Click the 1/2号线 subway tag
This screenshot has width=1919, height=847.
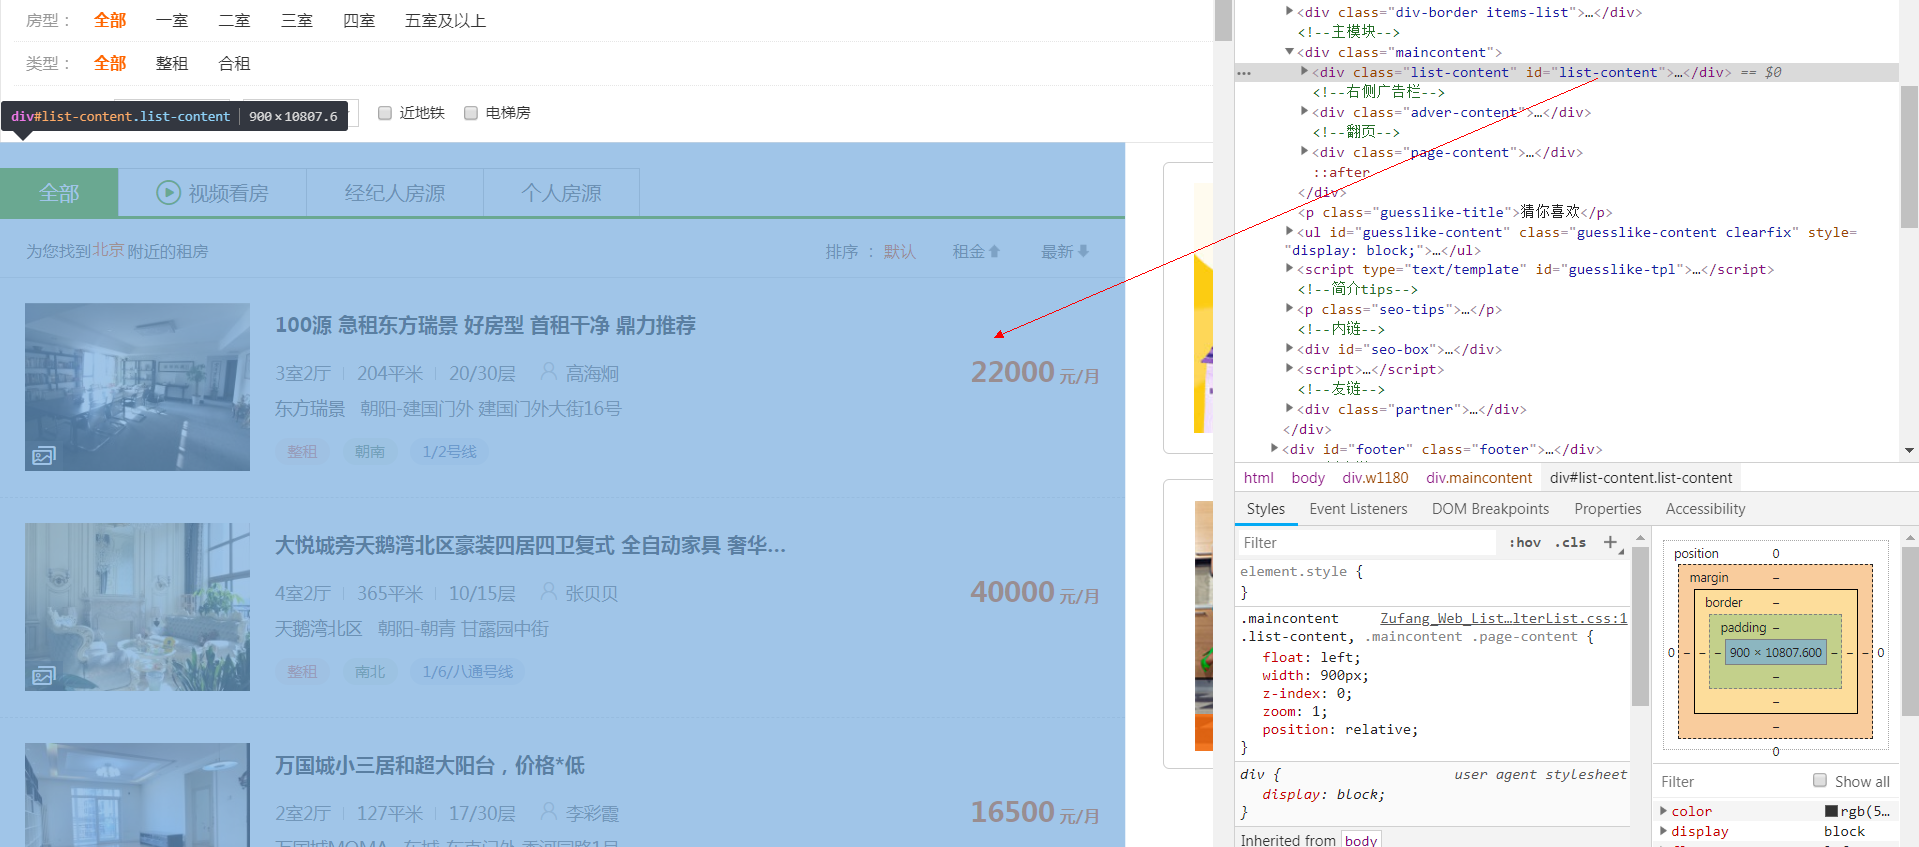[x=449, y=452]
